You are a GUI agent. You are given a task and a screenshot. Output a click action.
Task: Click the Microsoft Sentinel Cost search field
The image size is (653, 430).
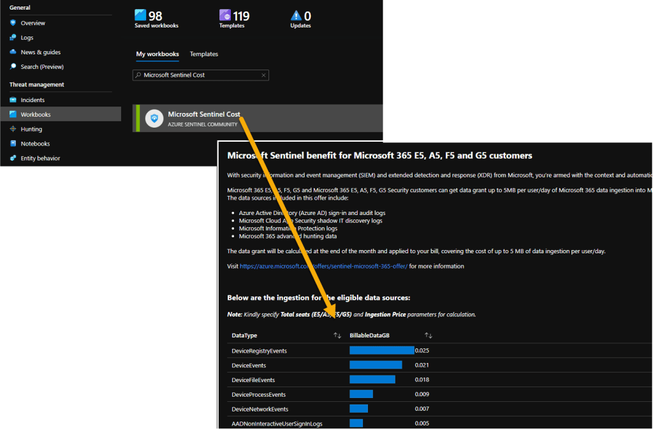[201, 75]
